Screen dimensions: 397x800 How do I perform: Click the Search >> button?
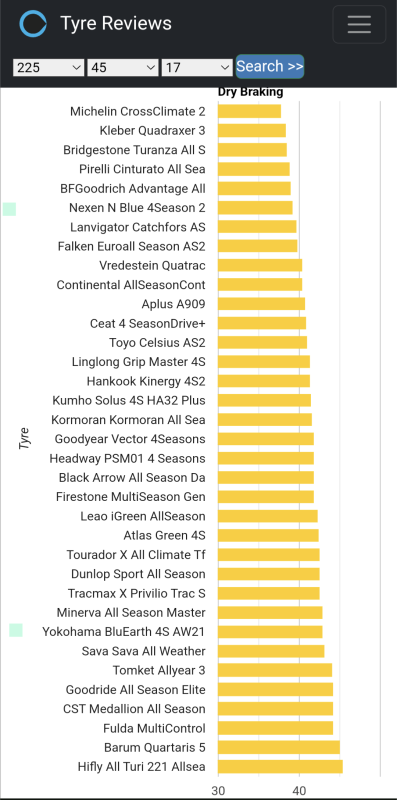tap(270, 66)
